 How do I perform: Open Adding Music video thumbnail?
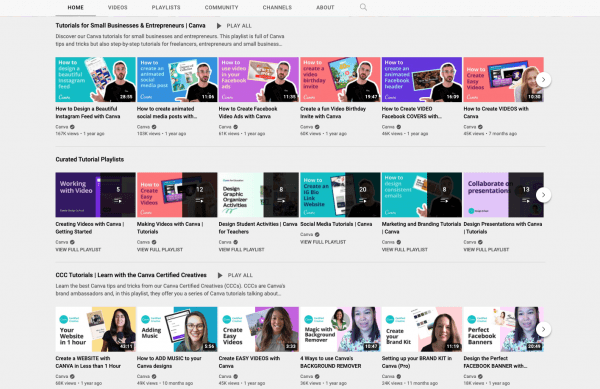[x=177, y=329]
